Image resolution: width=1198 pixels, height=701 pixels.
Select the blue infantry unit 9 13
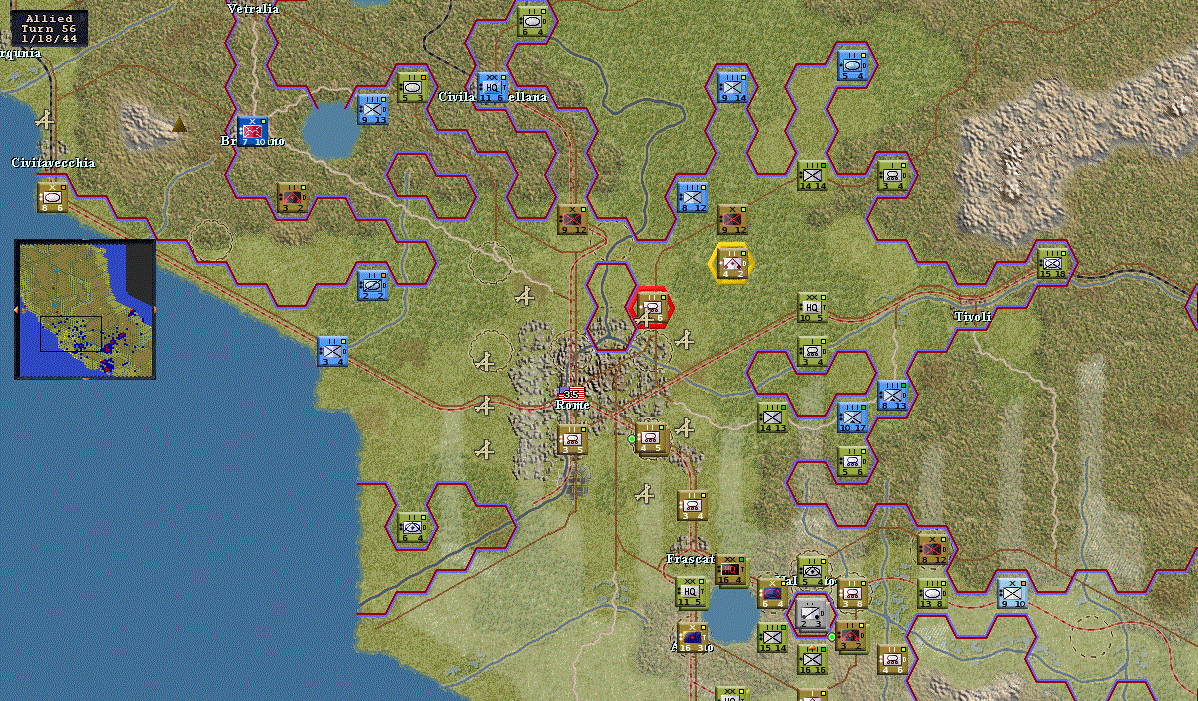pos(372,109)
